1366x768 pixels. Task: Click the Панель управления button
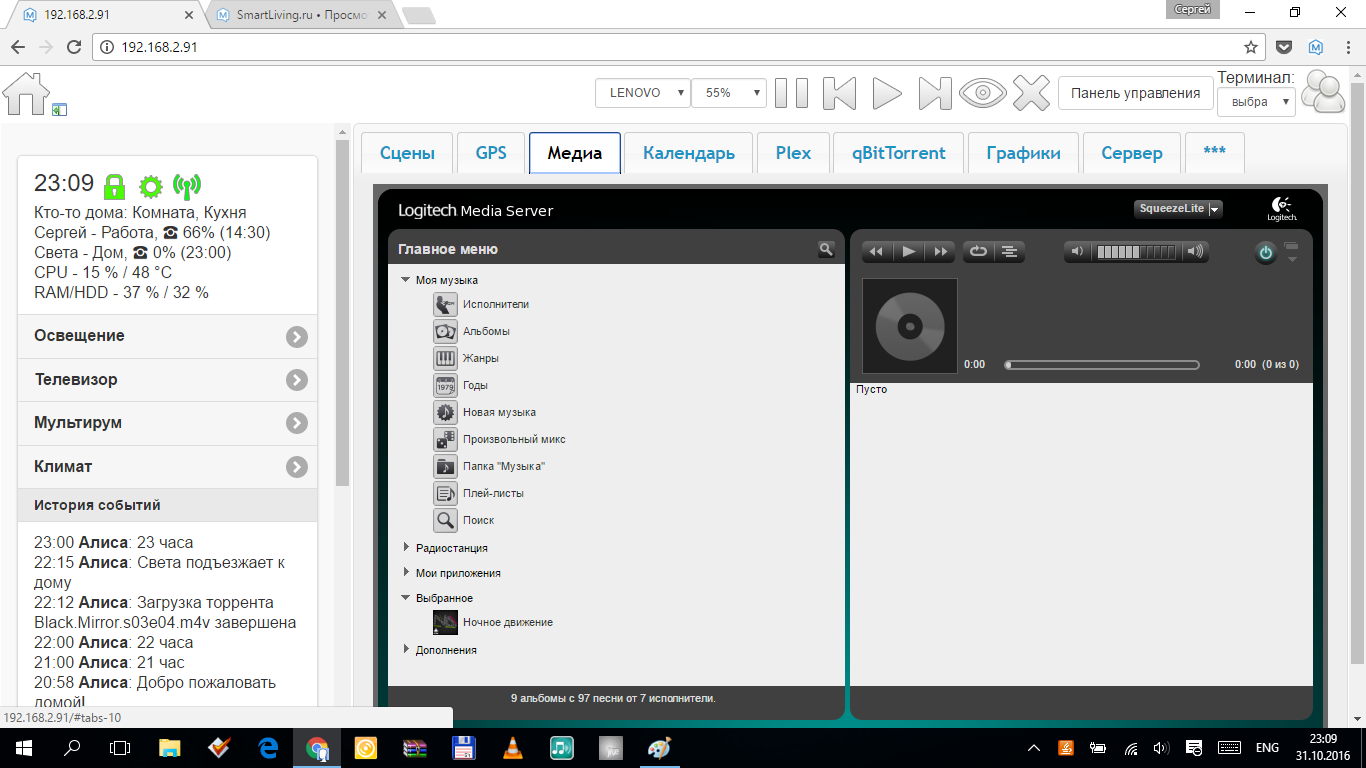(1136, 93)
